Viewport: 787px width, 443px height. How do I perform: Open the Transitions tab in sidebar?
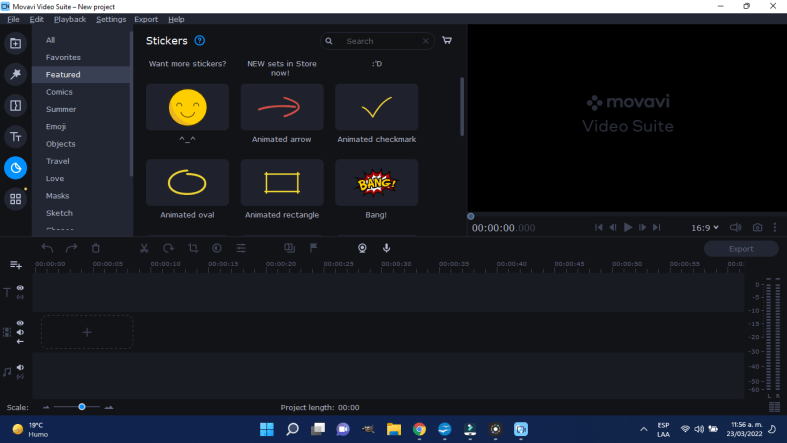tap(16, 105)
